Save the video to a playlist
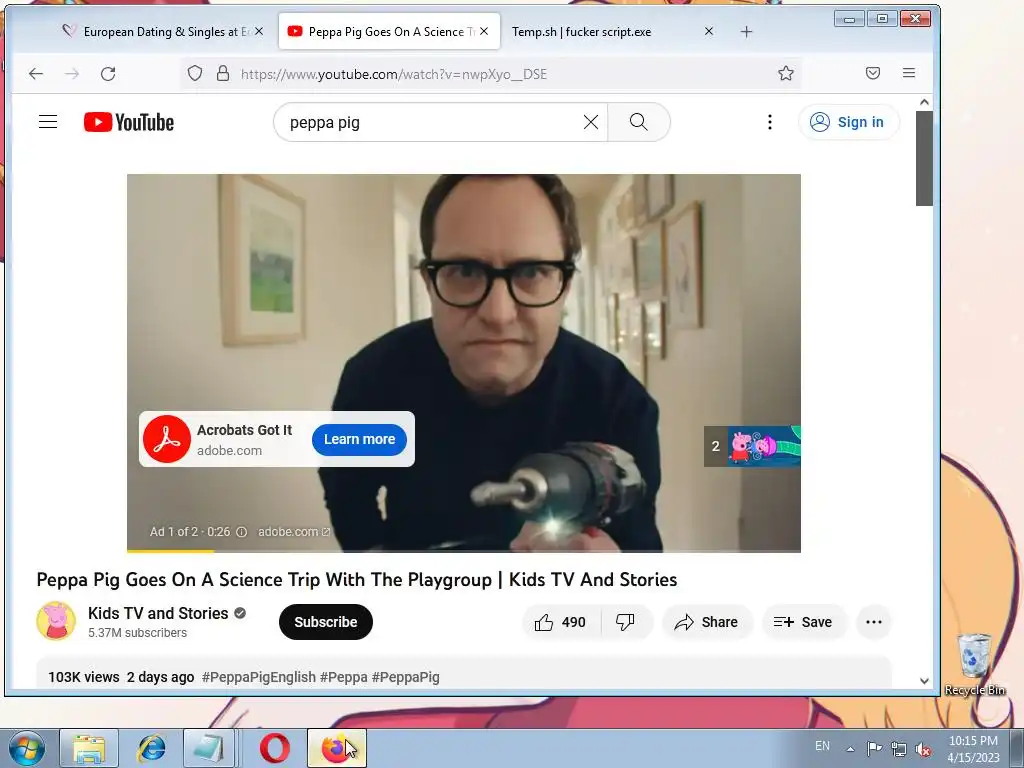The image size is (1024, 768). click(x=803, y=622)
